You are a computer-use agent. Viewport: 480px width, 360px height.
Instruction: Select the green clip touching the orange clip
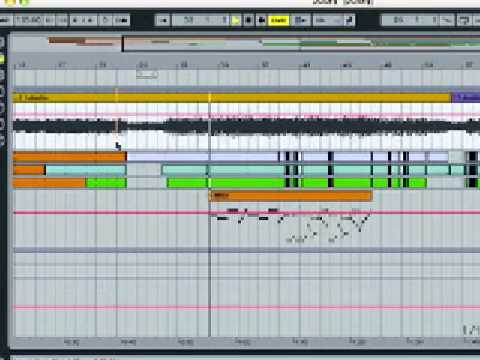tap(106, 183)
